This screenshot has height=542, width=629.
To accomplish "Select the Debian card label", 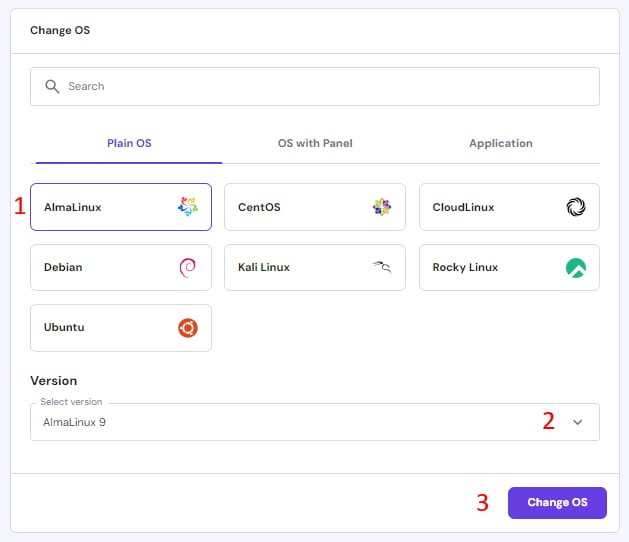I will pos(63,267).
